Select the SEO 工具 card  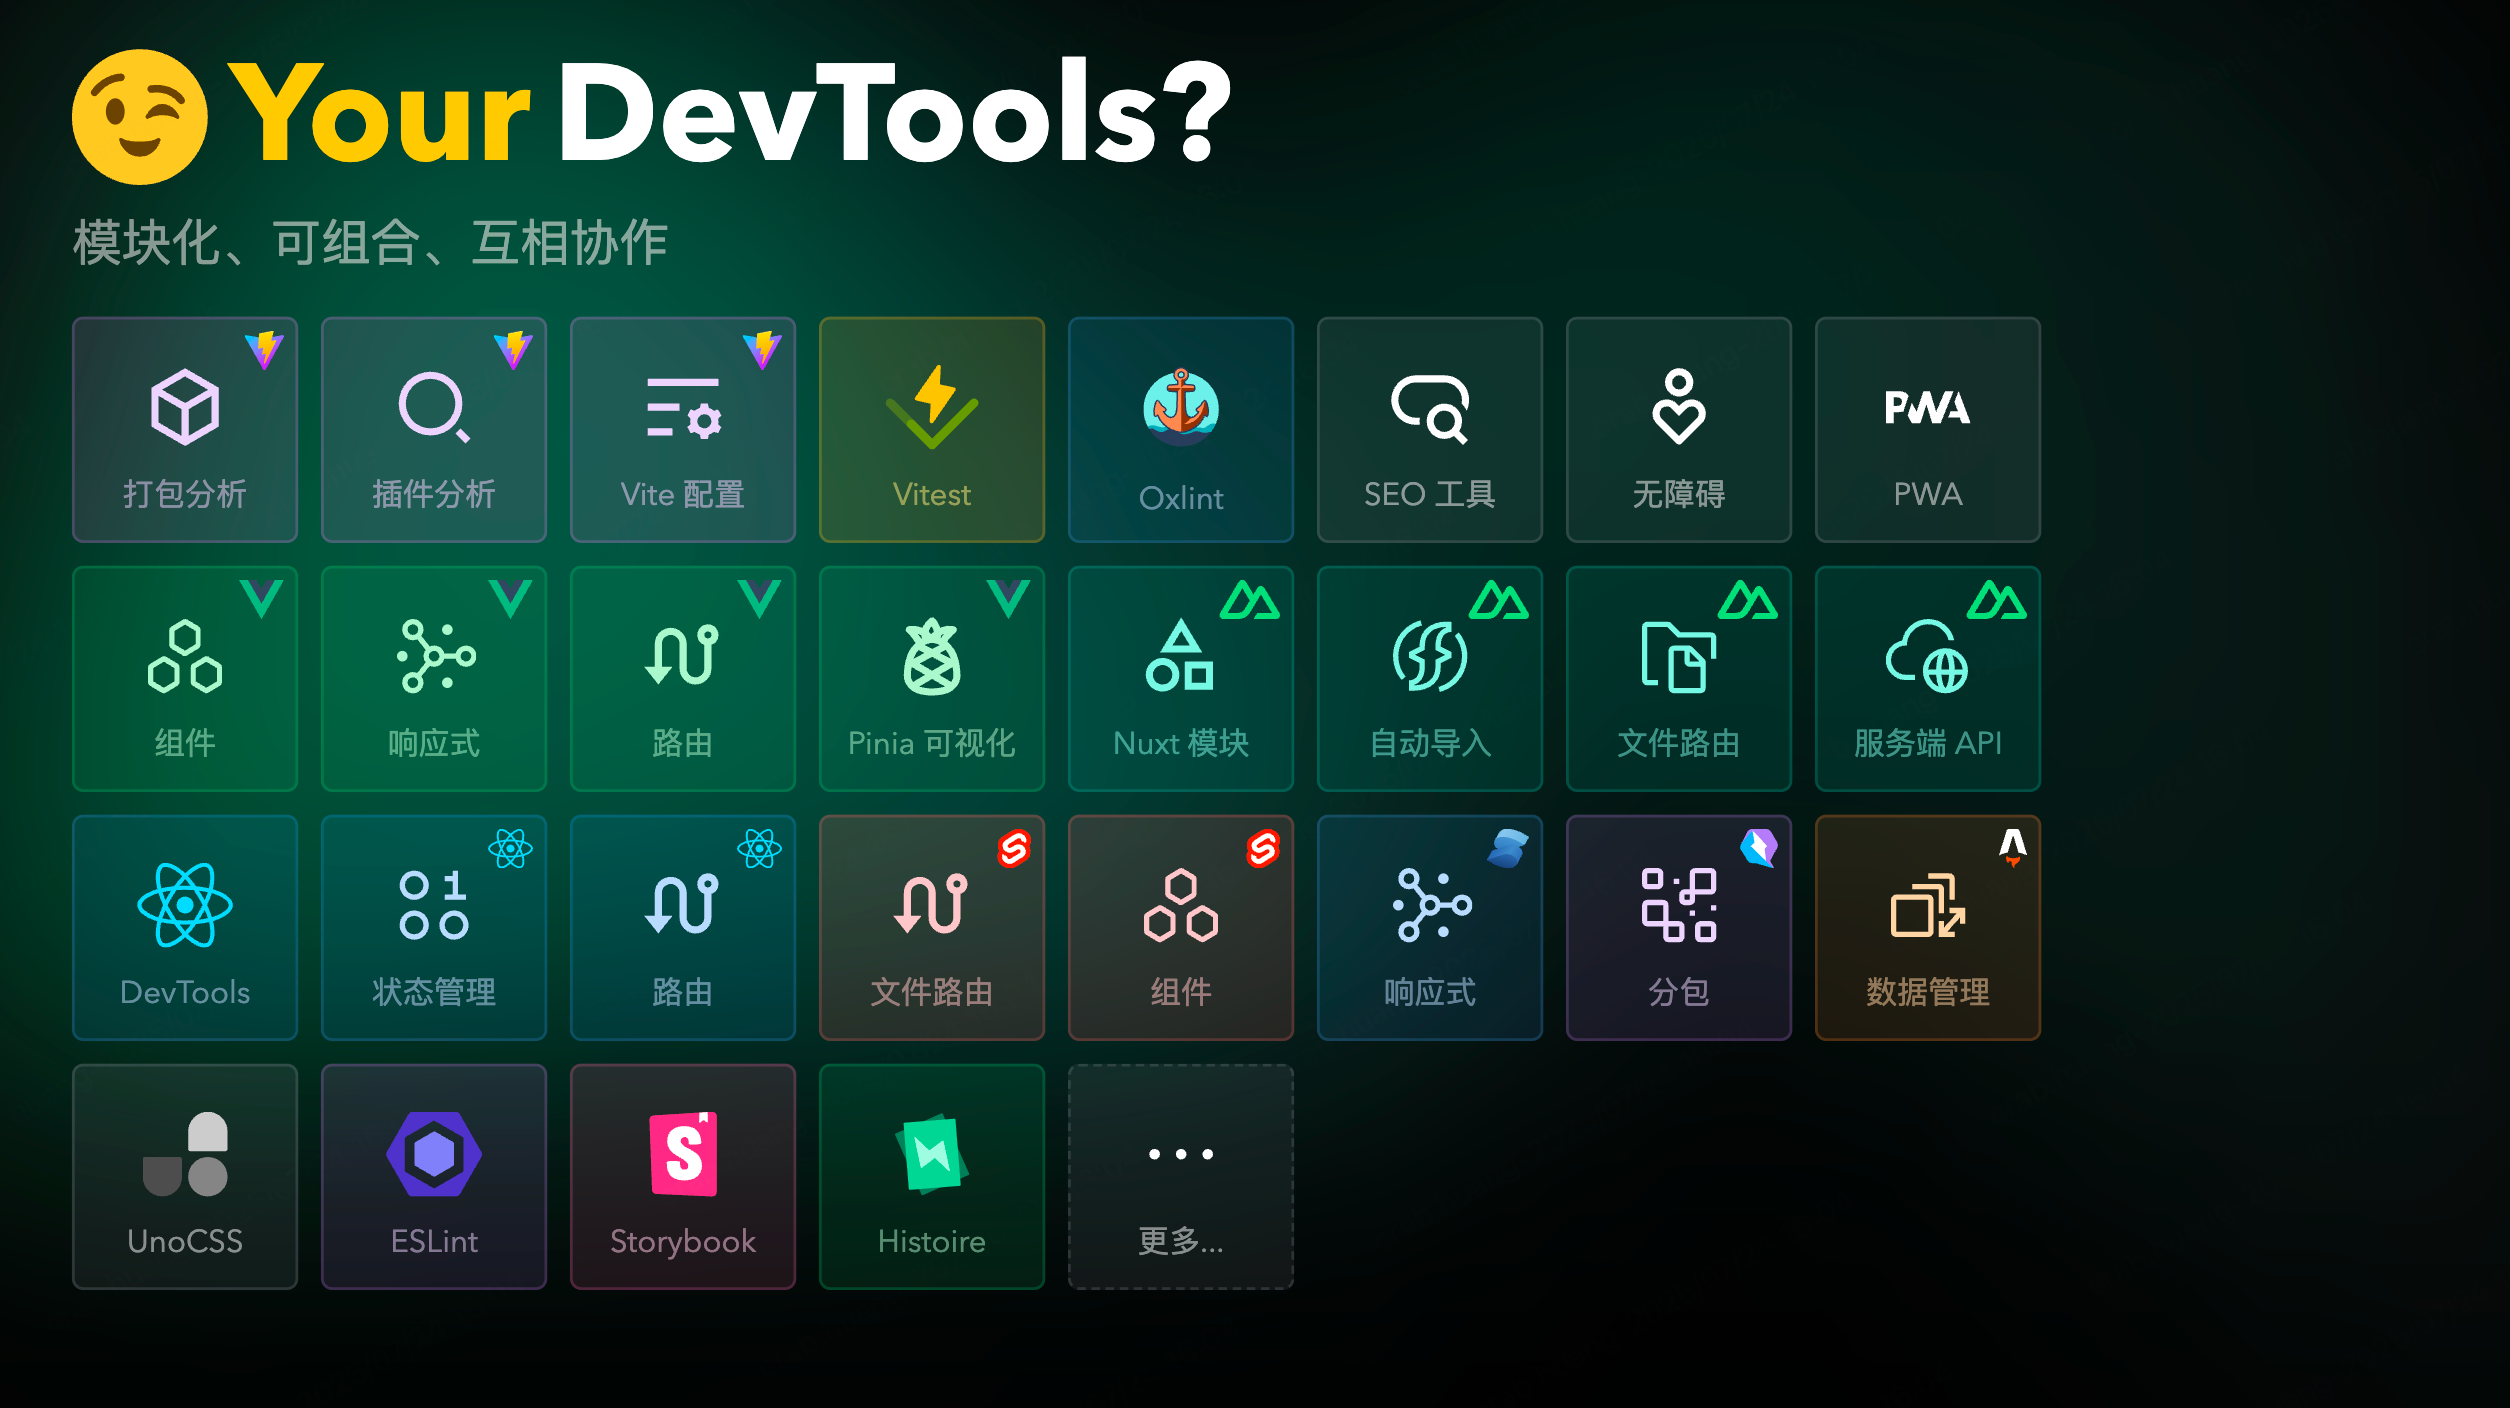(x=1430, y=430)
